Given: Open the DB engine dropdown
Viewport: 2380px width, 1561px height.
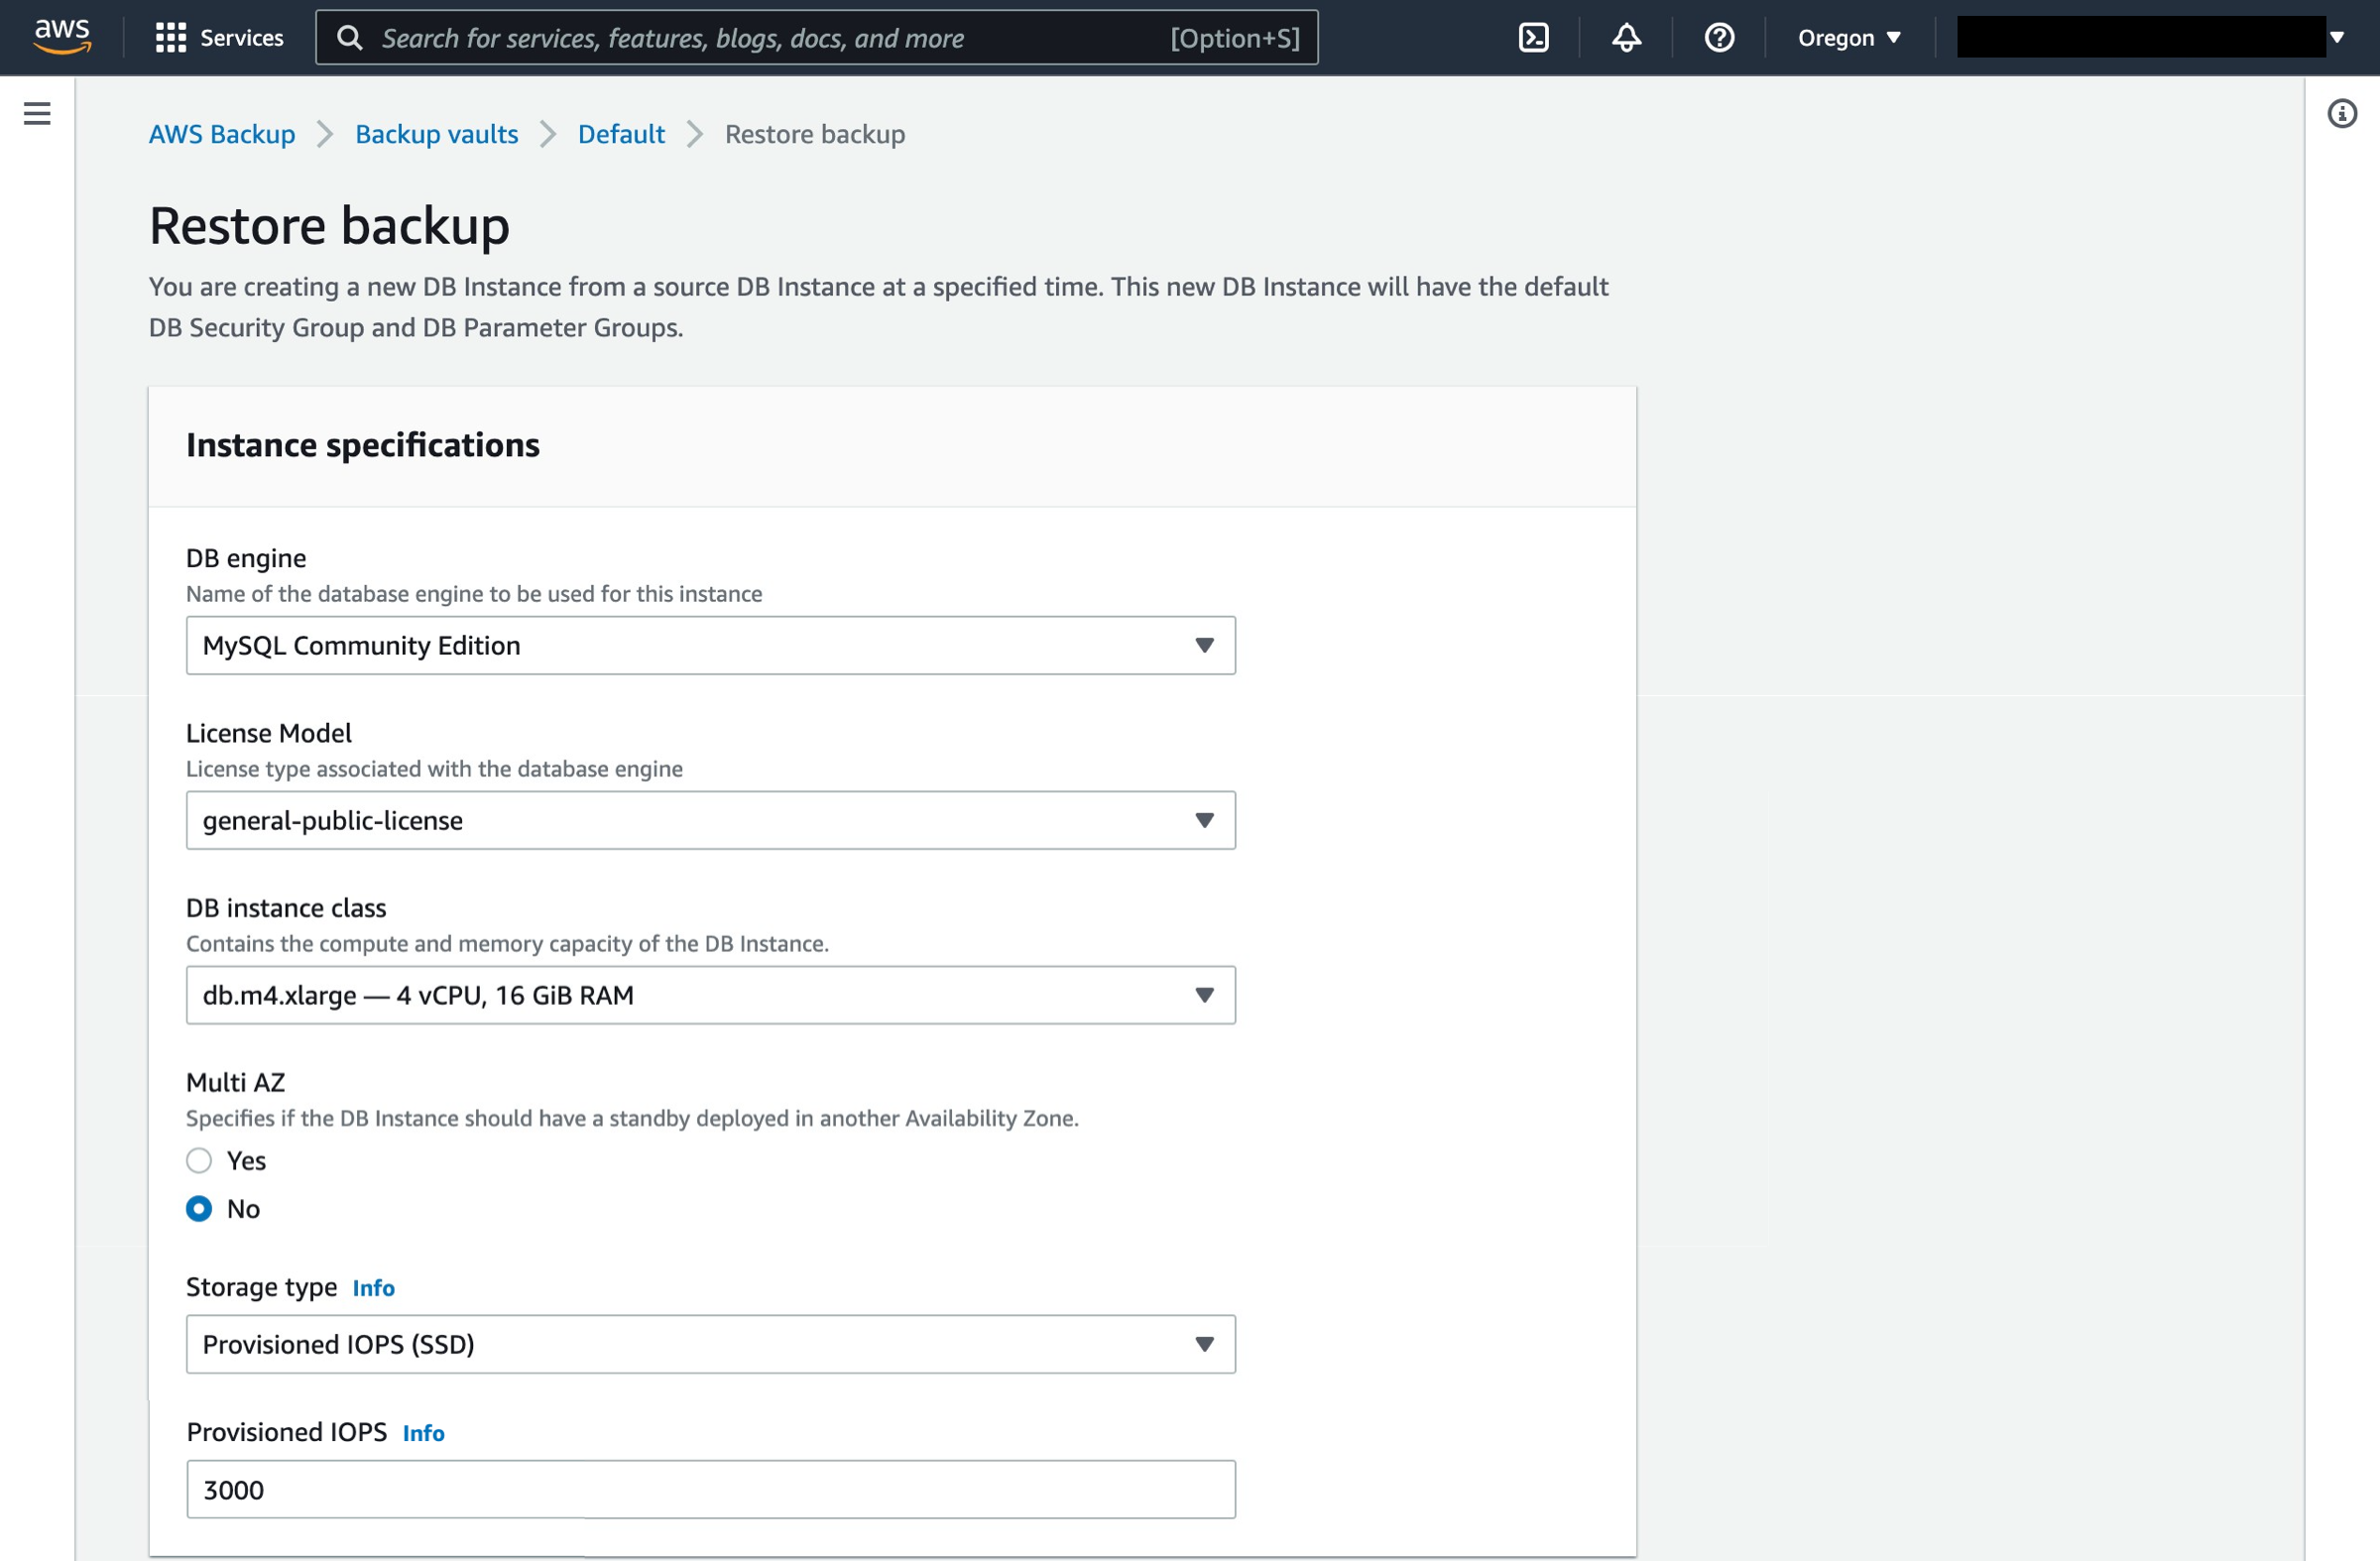Looking at the screenshot, I should pos(710,645).
